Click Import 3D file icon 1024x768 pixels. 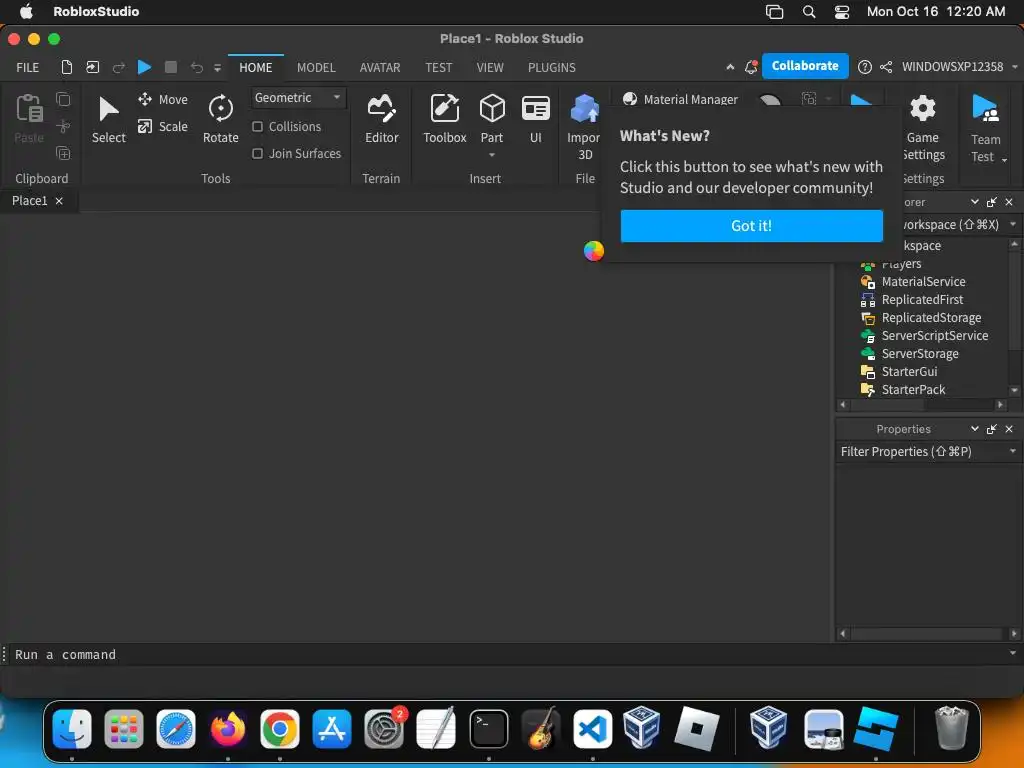pyautogui.click(x=584, y=108)
